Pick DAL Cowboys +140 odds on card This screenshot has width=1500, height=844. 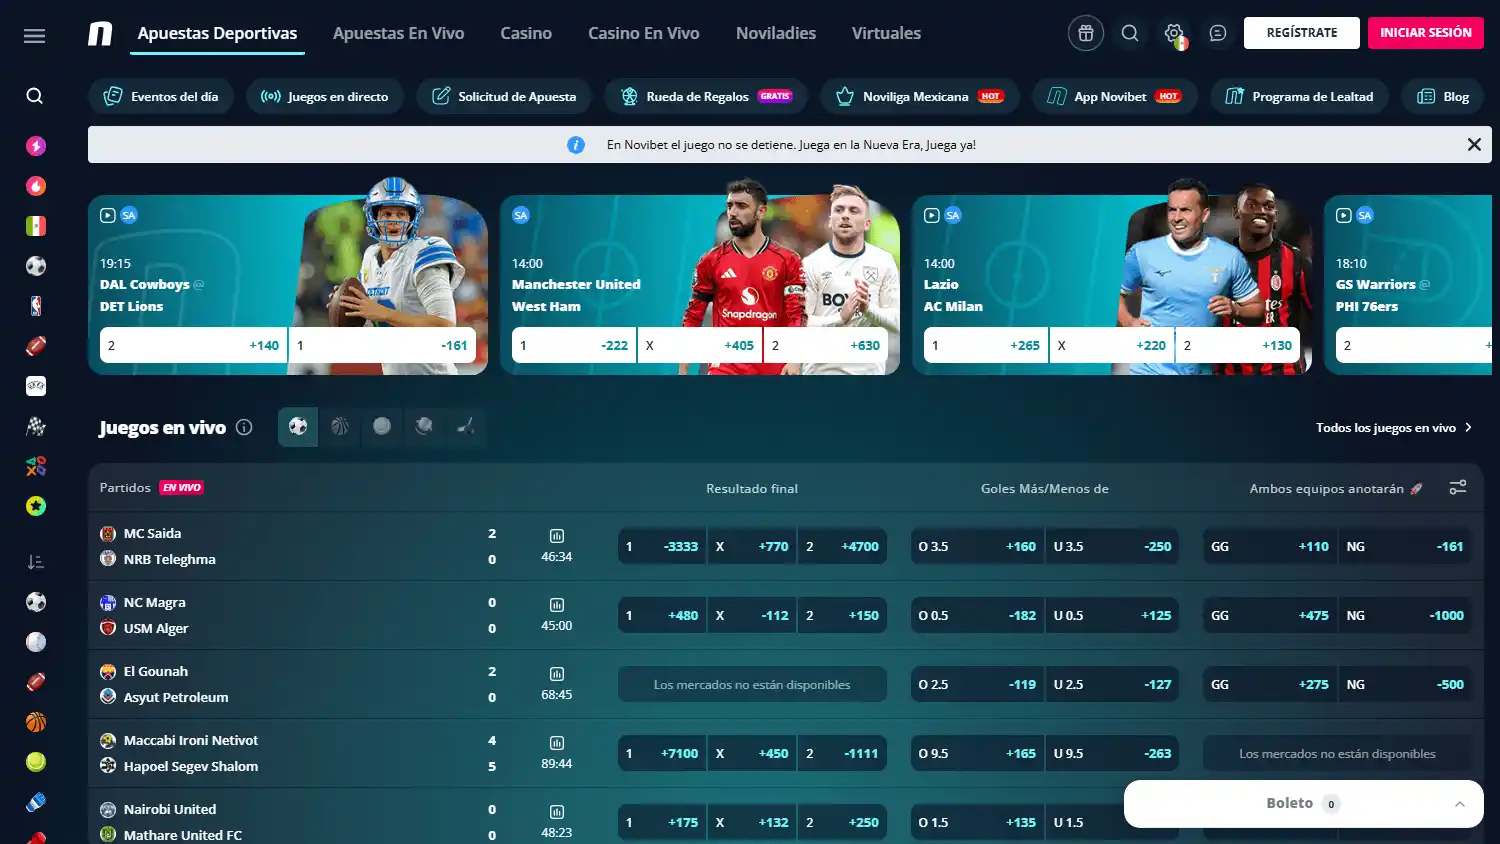click(193, 345)
